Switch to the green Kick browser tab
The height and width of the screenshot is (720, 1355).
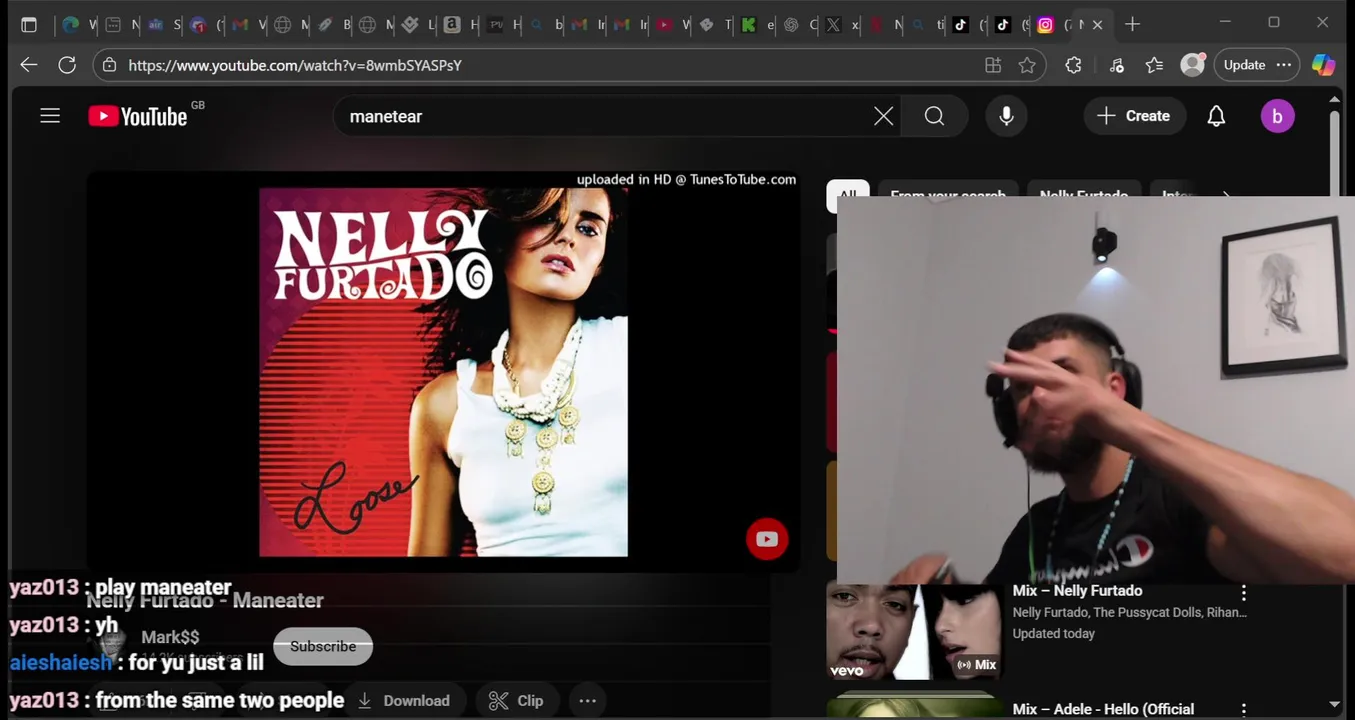pos(748,25)
